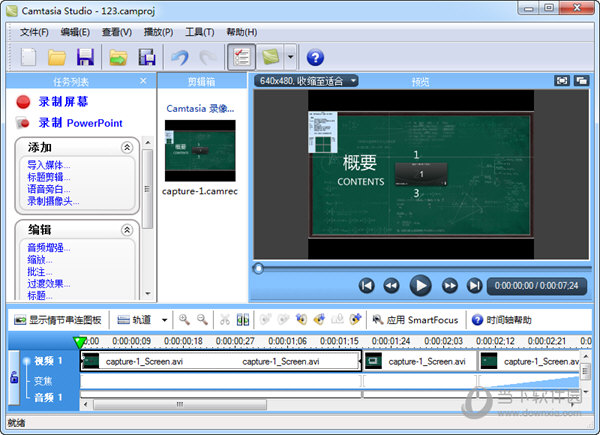The image size is (600, 435).
Task: Open the dropdown arrow beside view icon
Action: pyautogui.click(x=290, y=57)
